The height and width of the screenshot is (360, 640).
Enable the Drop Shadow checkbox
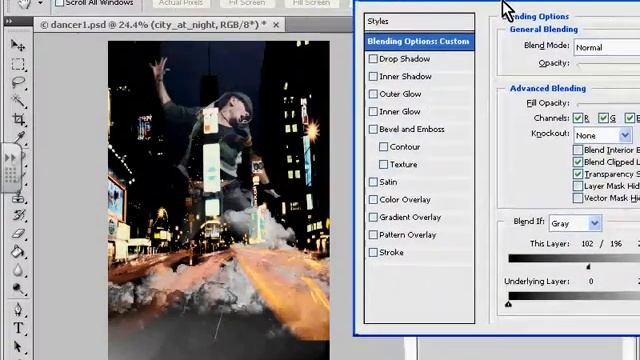click(373, 59)
